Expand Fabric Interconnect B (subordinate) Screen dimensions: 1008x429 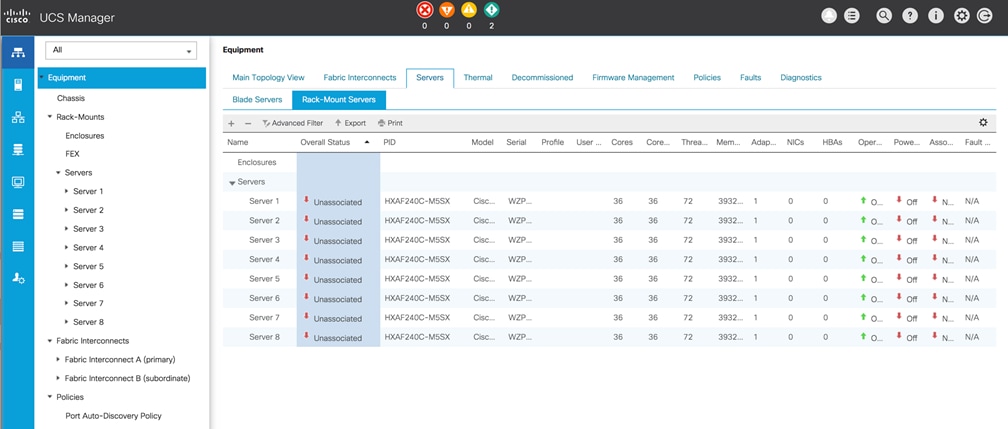[x=58, y=378]
